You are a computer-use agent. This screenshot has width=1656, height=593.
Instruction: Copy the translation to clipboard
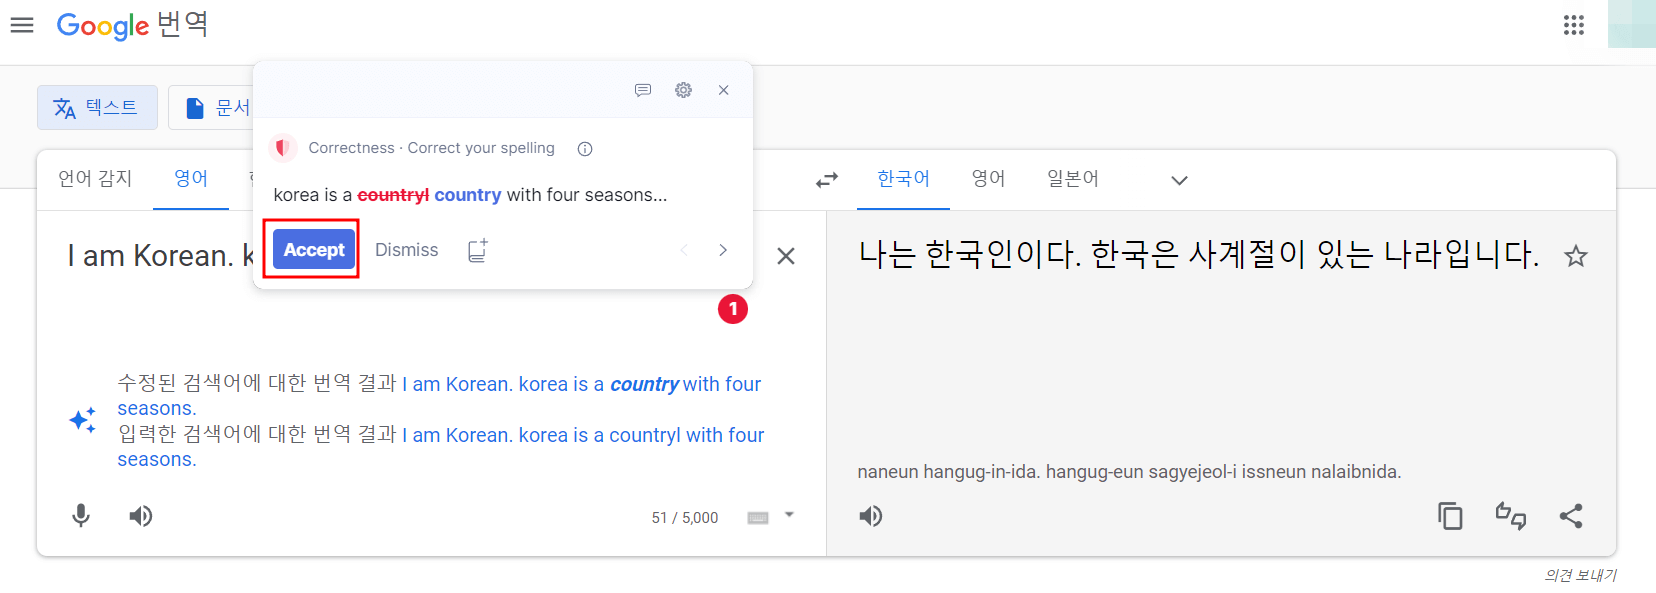click(1450, 516)
